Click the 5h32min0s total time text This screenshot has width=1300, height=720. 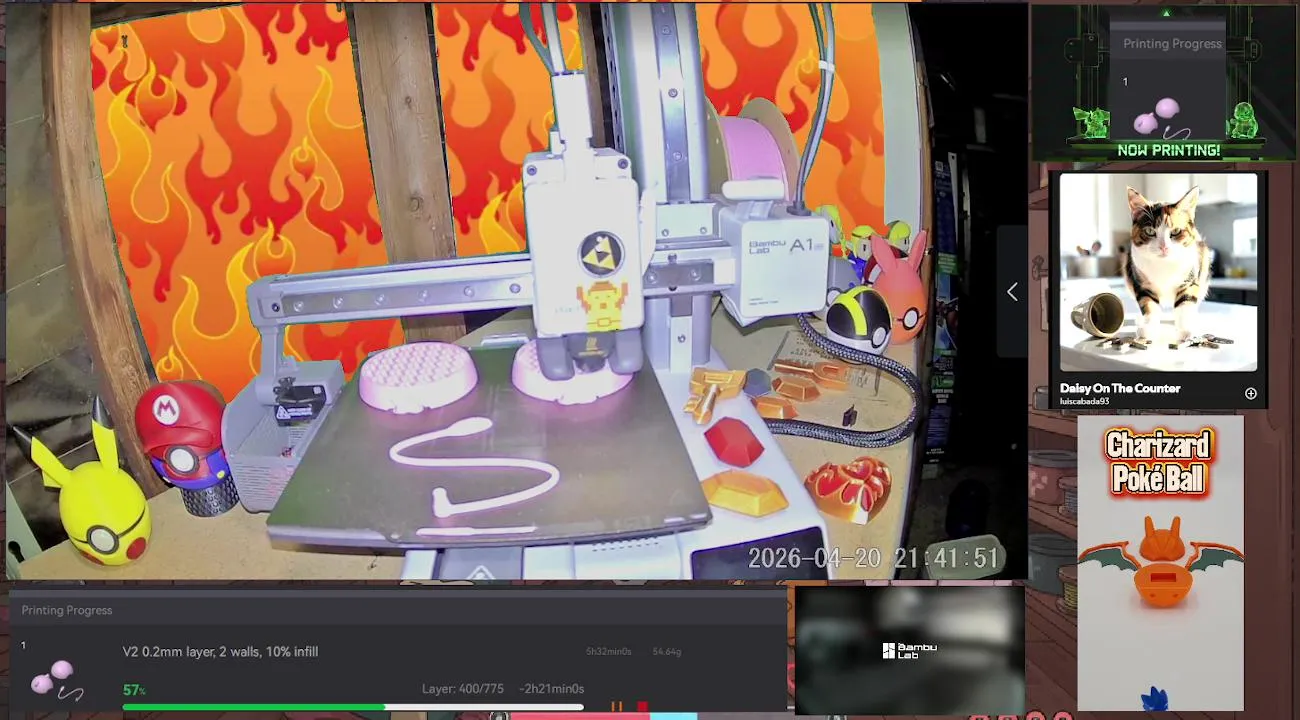[x=608, y=652]
